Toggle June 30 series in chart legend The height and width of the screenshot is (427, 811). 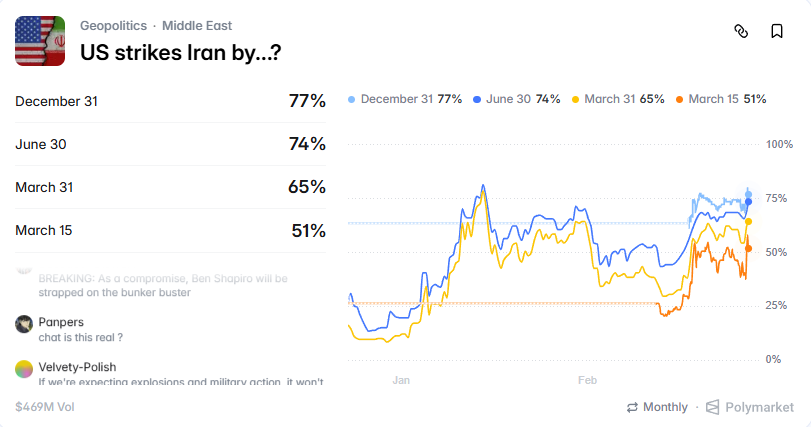[516, 99]
